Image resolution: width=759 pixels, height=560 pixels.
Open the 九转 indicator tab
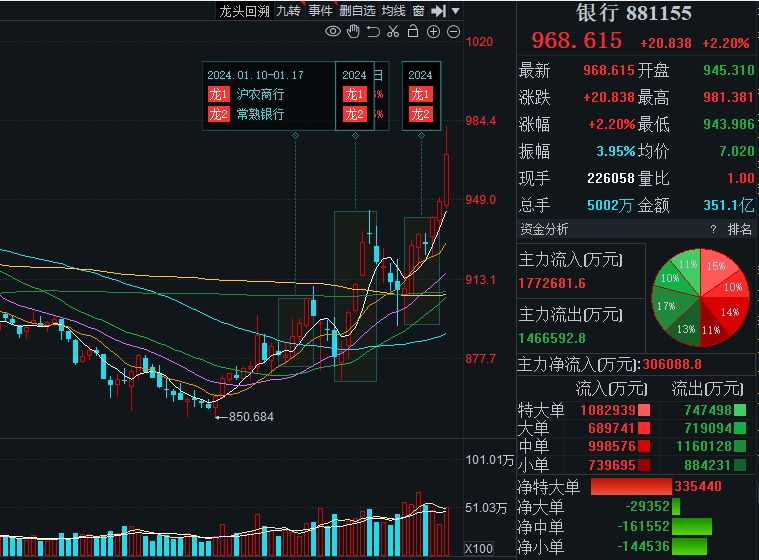pyautogui.click(x=288, y=11)
